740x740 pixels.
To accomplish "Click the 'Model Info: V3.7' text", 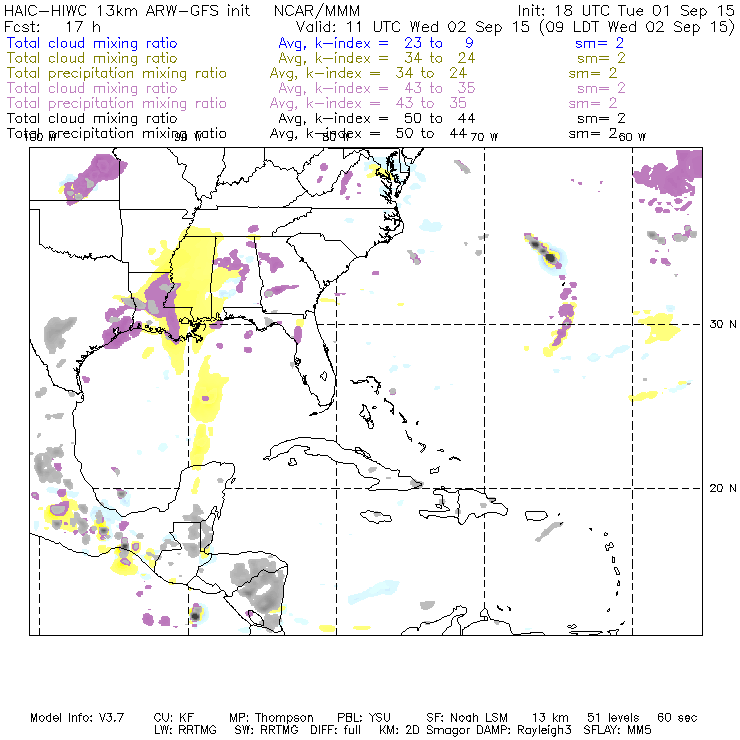I will pos(77,718).
